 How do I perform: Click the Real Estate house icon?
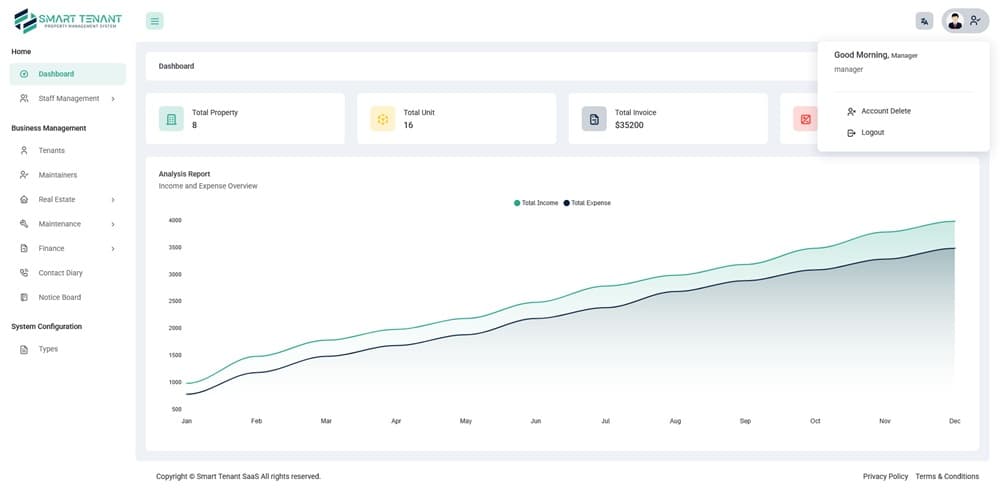(x=24, y=200)
